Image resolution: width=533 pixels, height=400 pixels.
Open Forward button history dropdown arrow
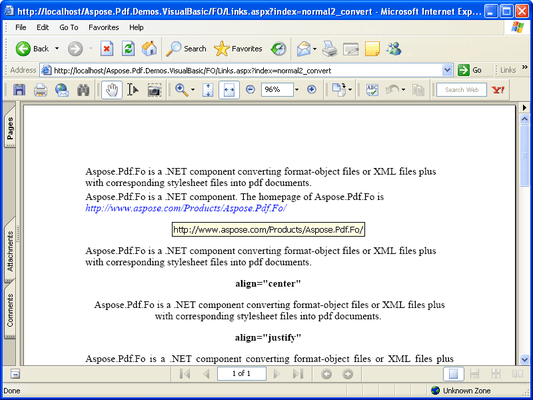[91, 49]
